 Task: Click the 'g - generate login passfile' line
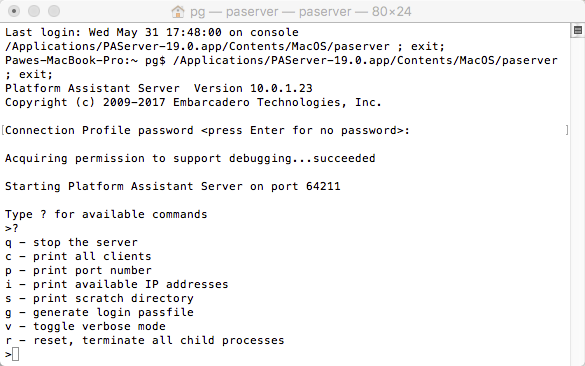point(99,312)
